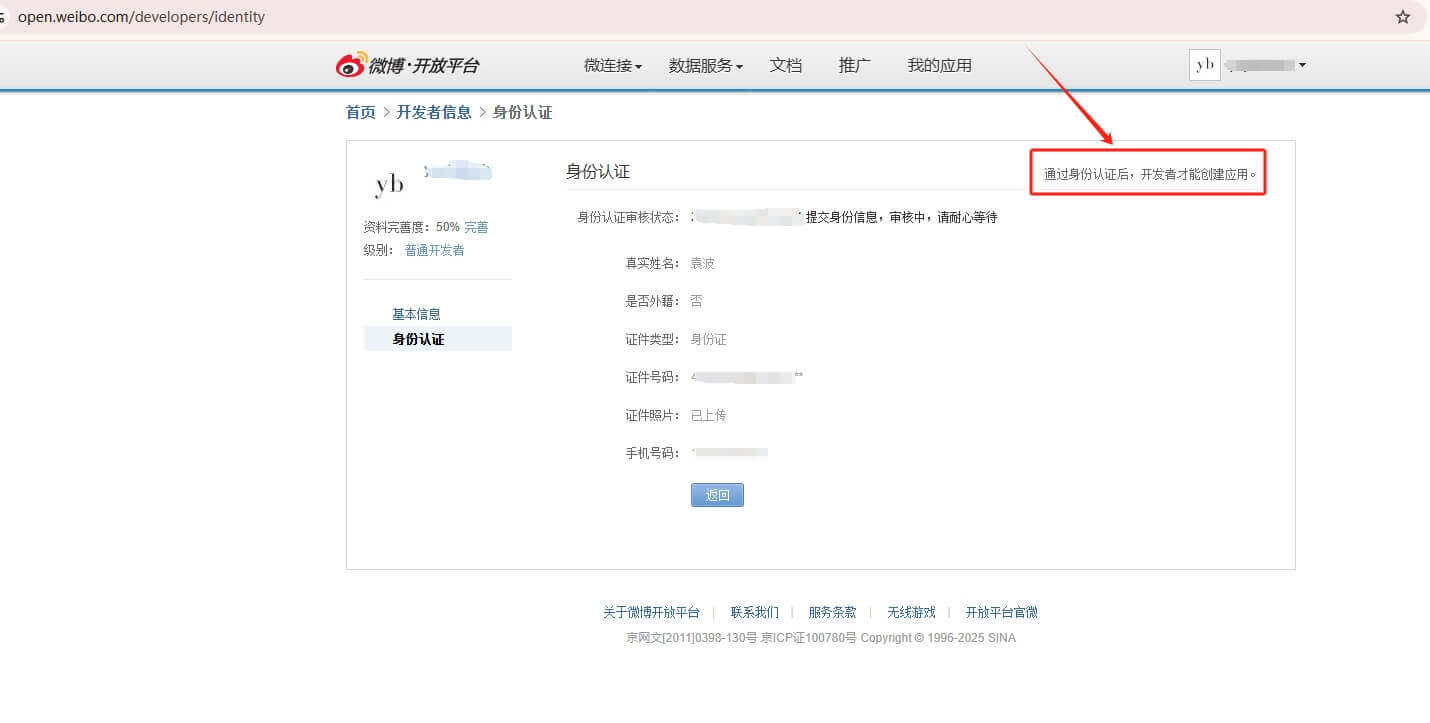This screenshot has height=723, width=1430.
Task: Open the 文档 navigation item
Action: pyautogui.click(x=786, y=66)
